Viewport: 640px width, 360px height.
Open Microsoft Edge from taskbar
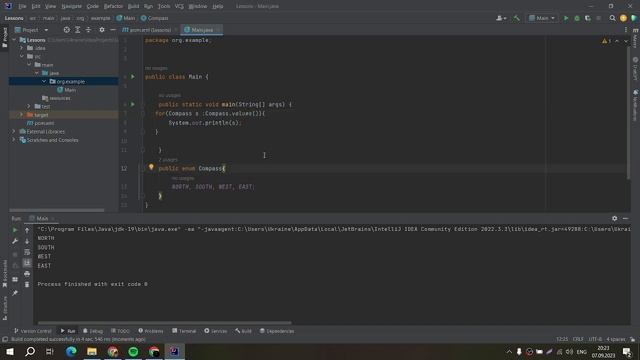(71, 351)
